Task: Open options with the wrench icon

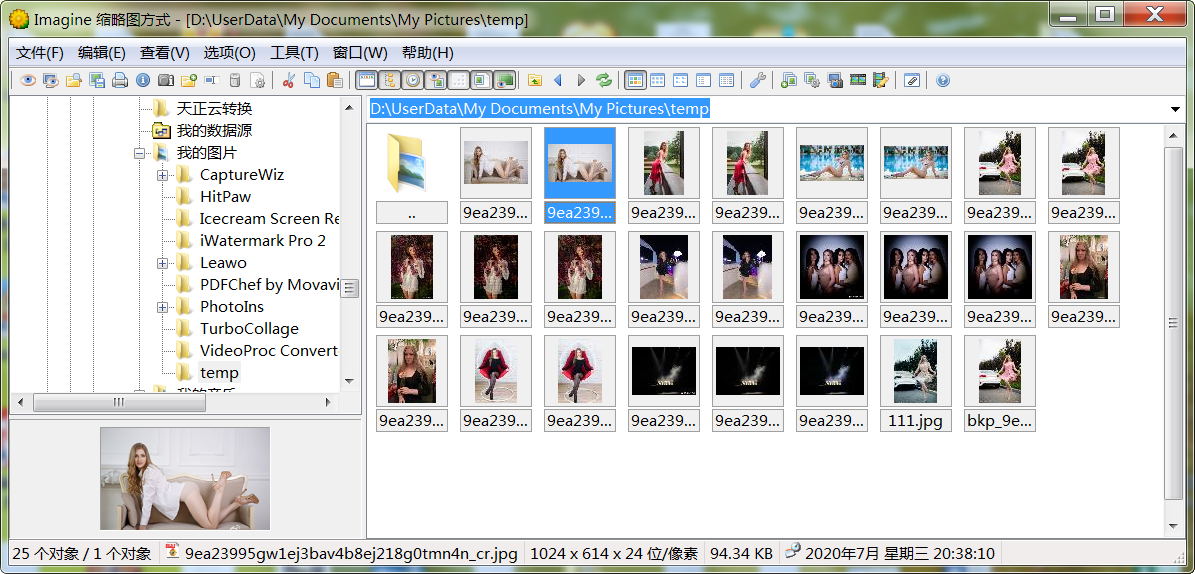Action: [x=757, y=81]
